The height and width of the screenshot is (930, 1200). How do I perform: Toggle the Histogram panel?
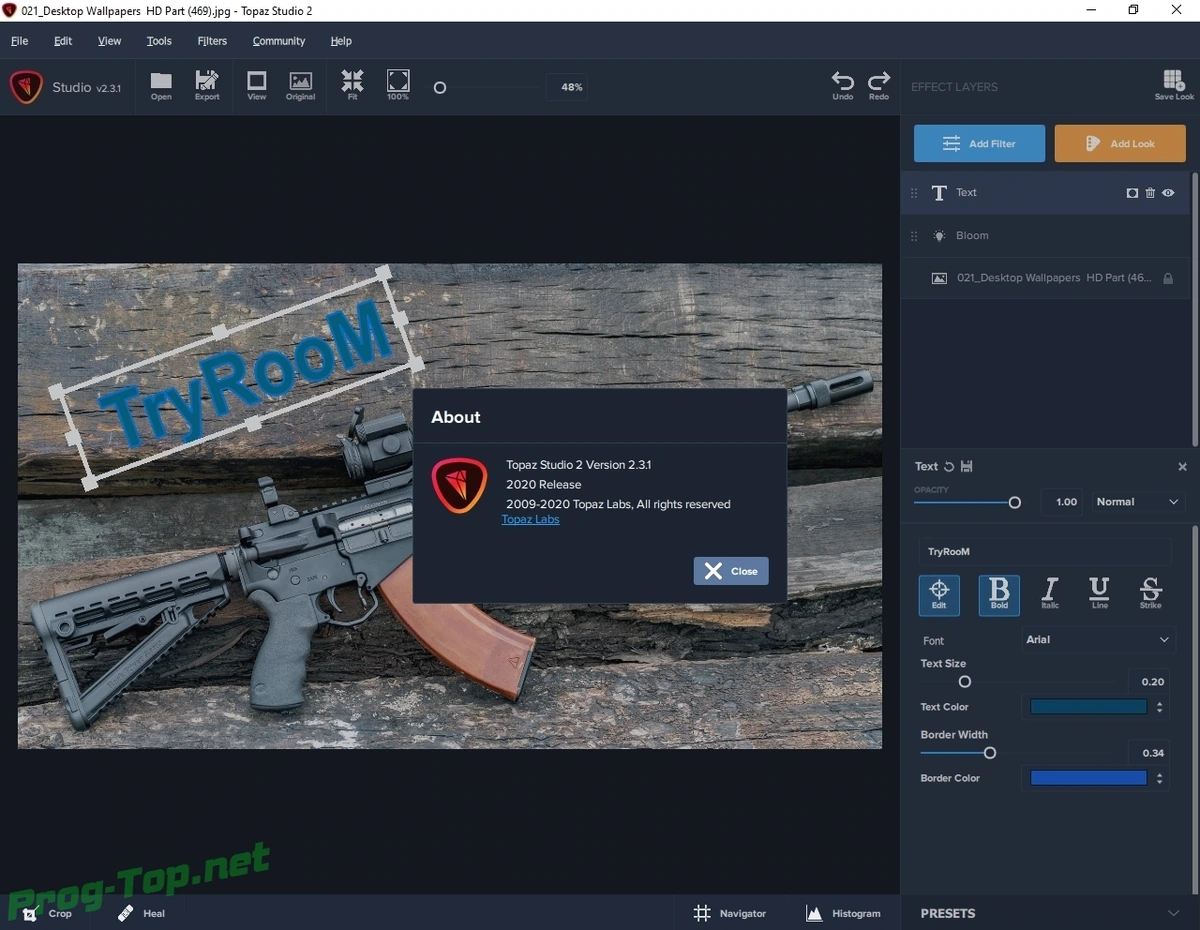pyautogui.click(x=843, y=913)
